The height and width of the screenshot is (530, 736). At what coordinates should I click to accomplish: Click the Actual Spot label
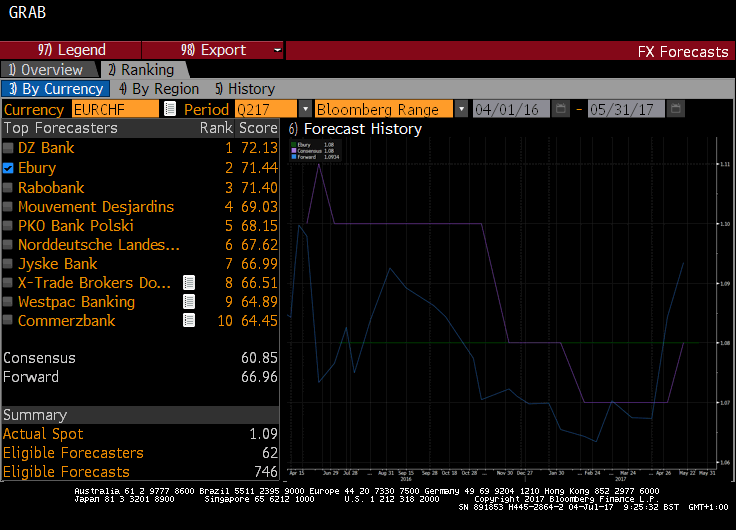(43, 434)
